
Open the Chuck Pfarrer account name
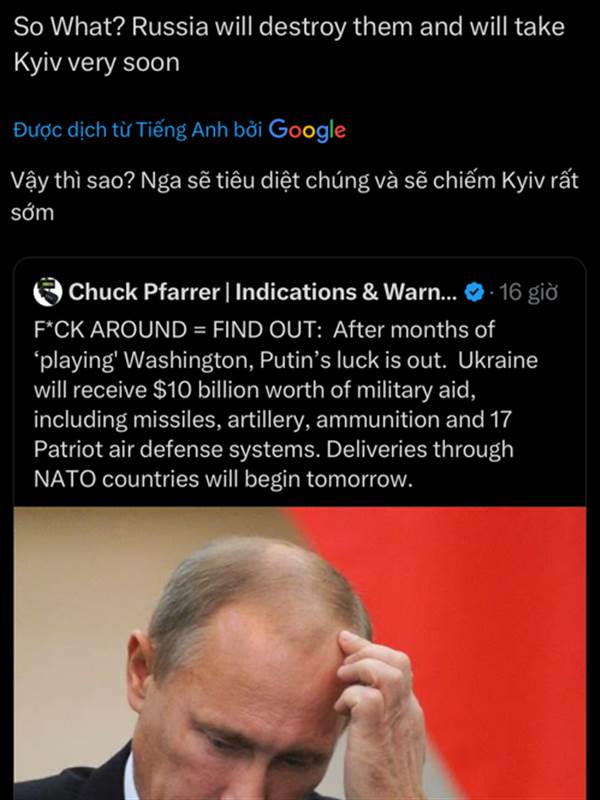pyautogui.click(x=263, y=292)
